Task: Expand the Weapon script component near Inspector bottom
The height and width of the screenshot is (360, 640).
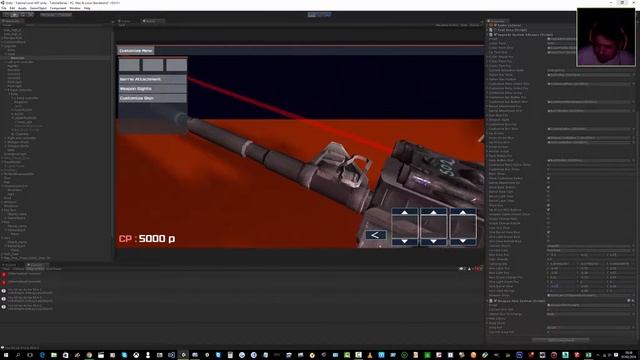Action: coord(488,301)
